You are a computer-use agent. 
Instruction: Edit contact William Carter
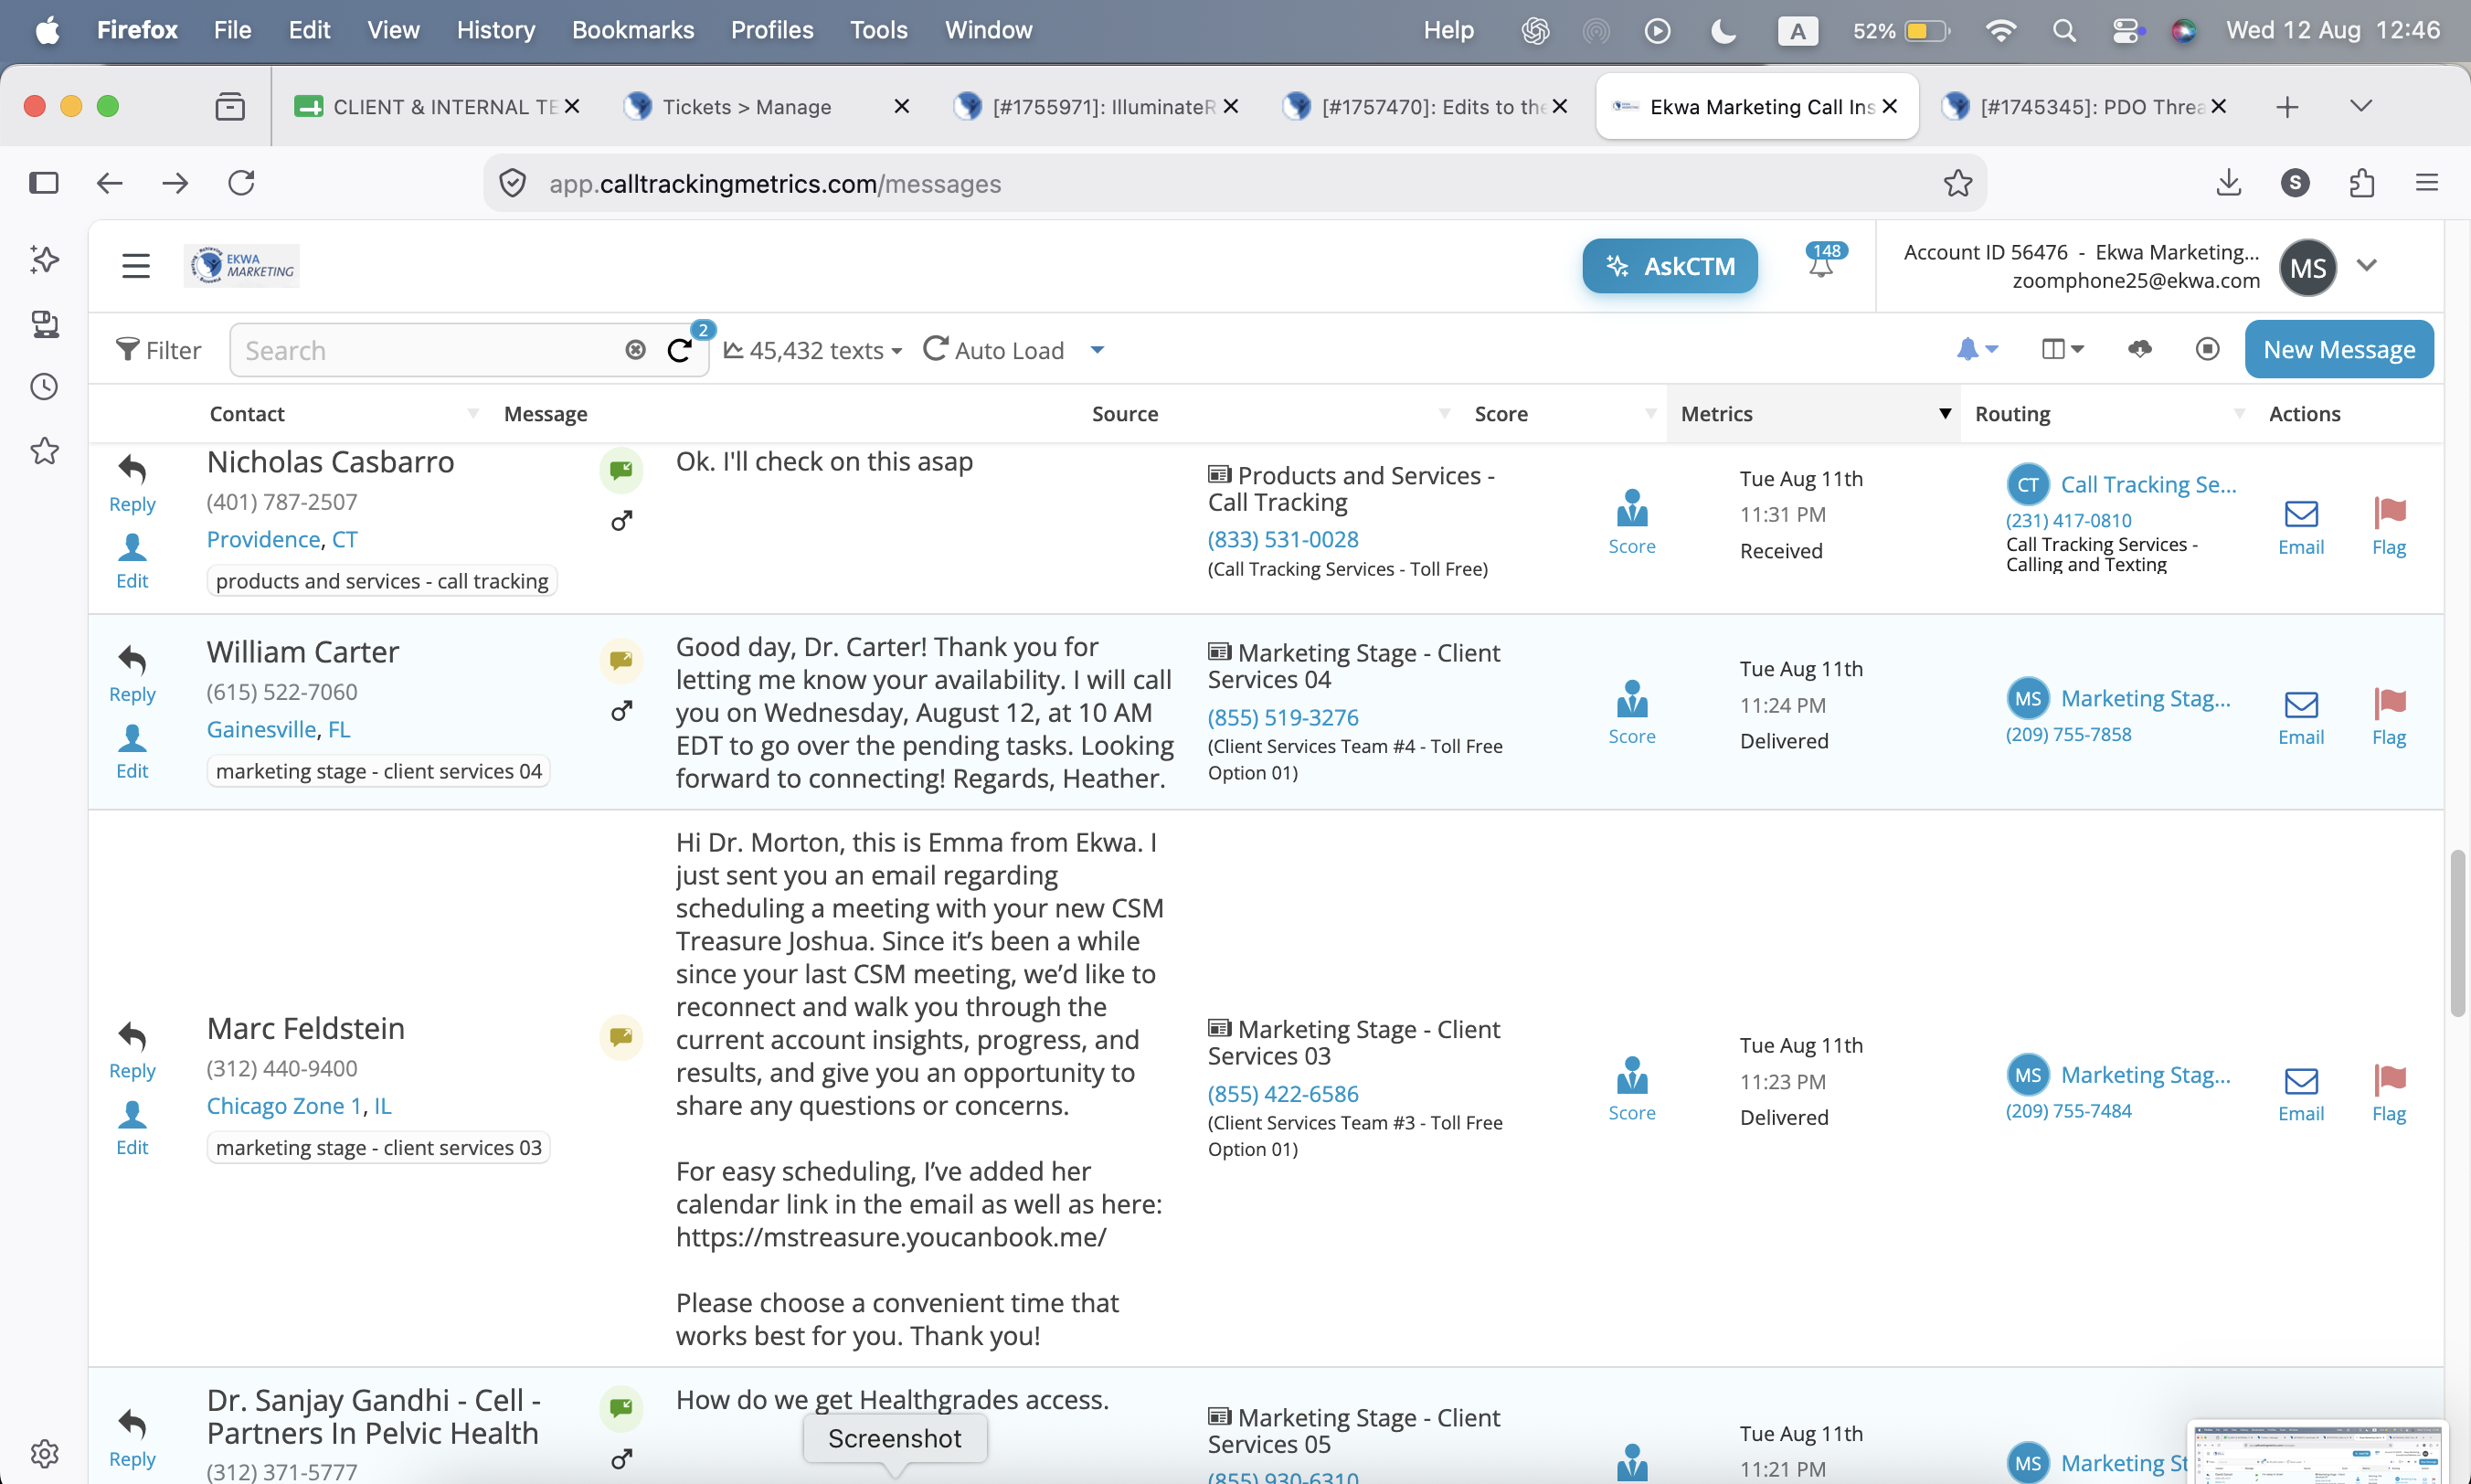(132, 751)
